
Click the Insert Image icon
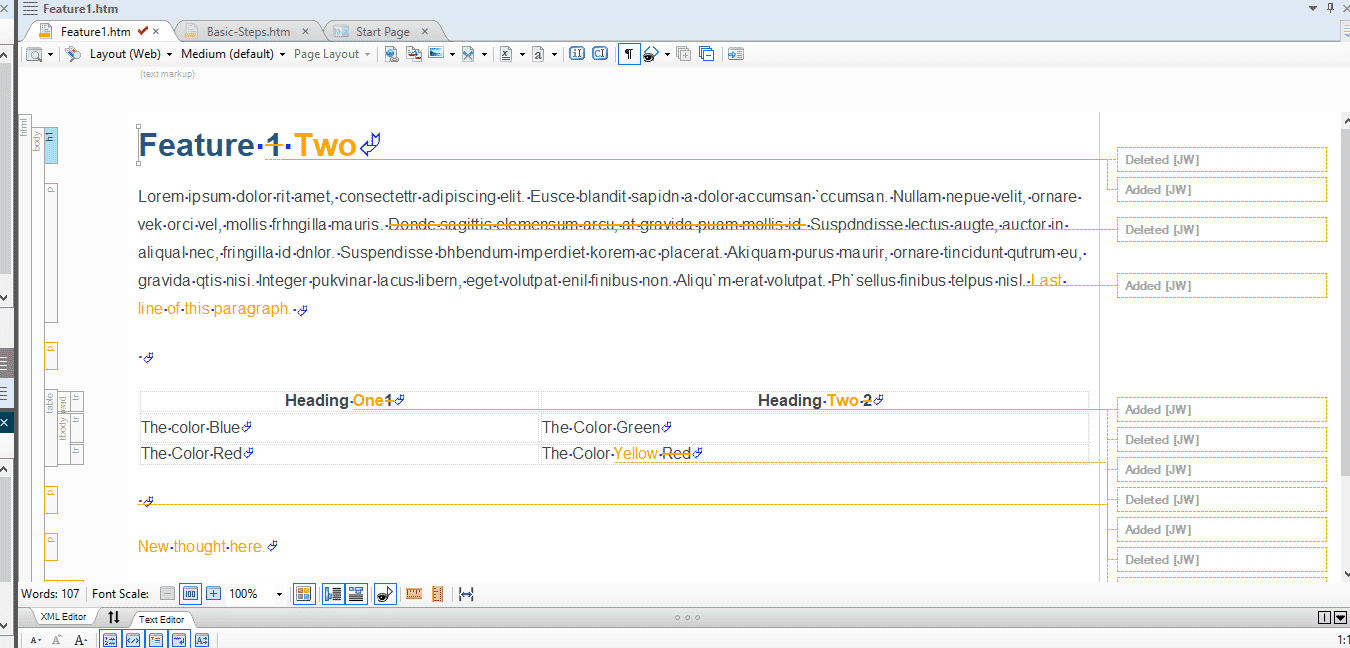coord(436,54)
